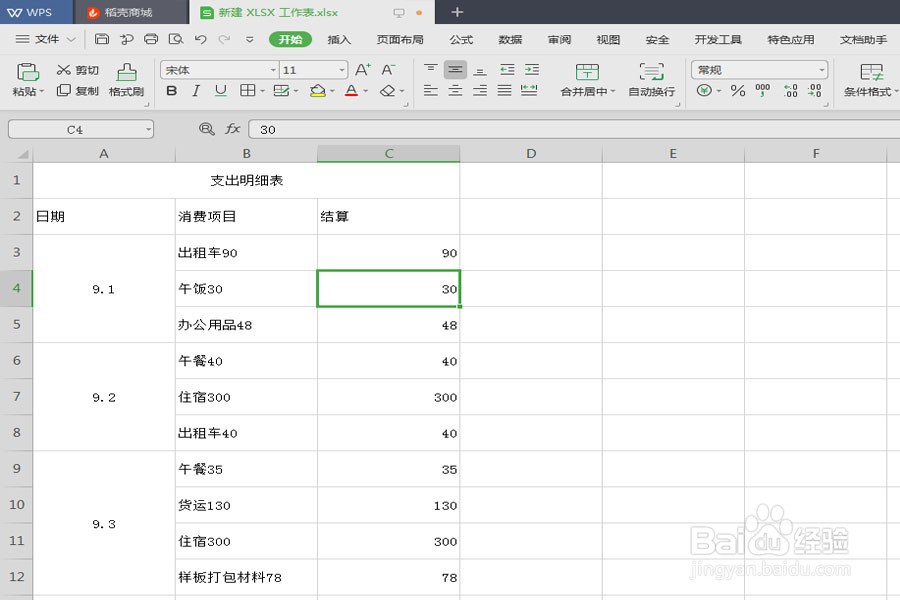Add a new document tab with plus
This screenshot has width=900, height=600.
coord(457,12)
